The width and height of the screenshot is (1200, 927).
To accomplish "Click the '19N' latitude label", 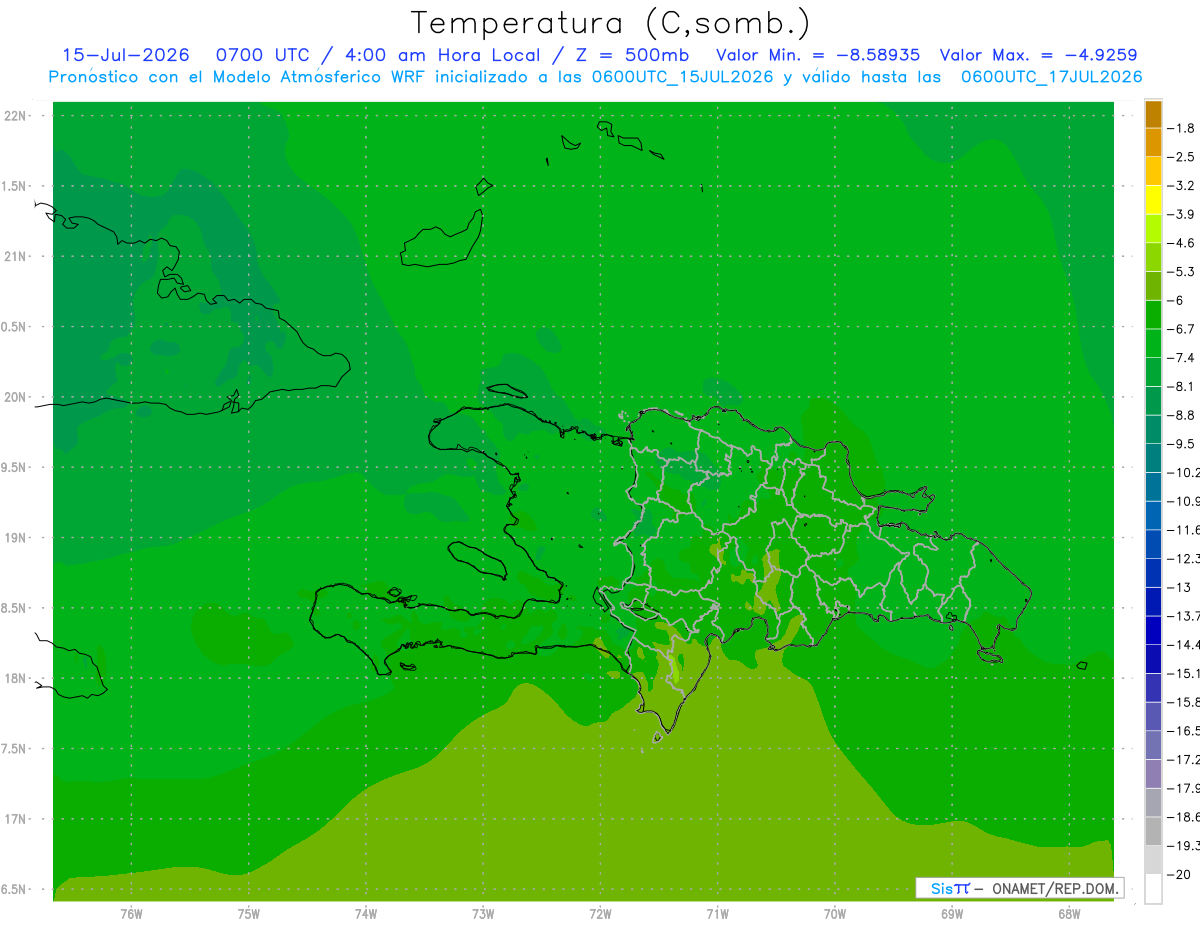I will pyautogui.click(x=15, y=538).
